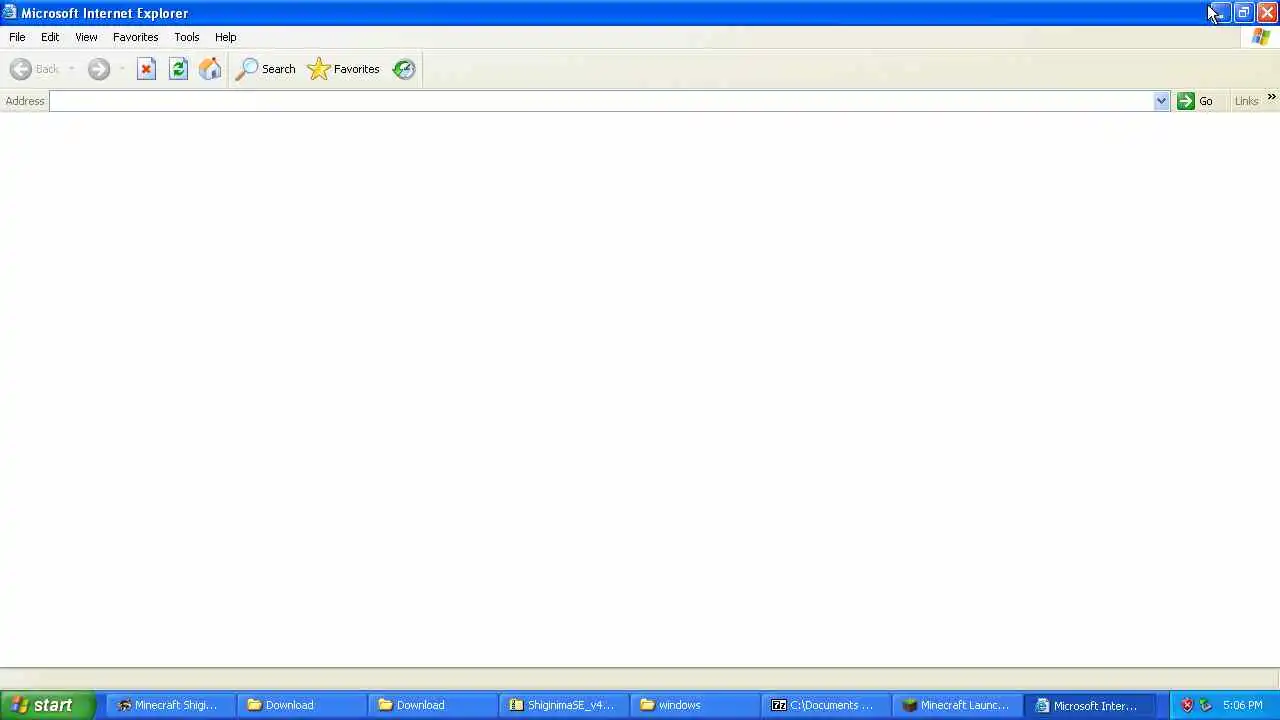The width and height of the screenshot is (1280, 720).
Task: Refresh the page with green arrows icon
Action: point(178,69)
